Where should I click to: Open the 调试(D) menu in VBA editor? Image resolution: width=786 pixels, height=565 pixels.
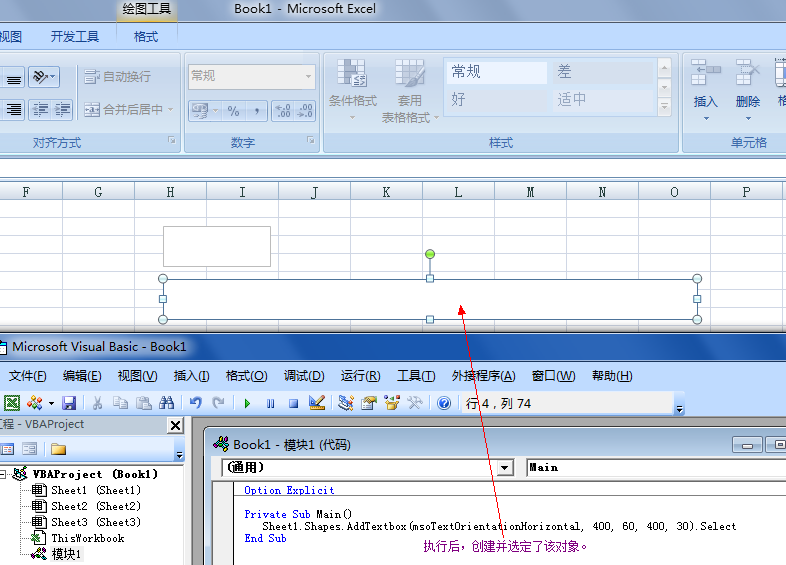coord(304,376)
